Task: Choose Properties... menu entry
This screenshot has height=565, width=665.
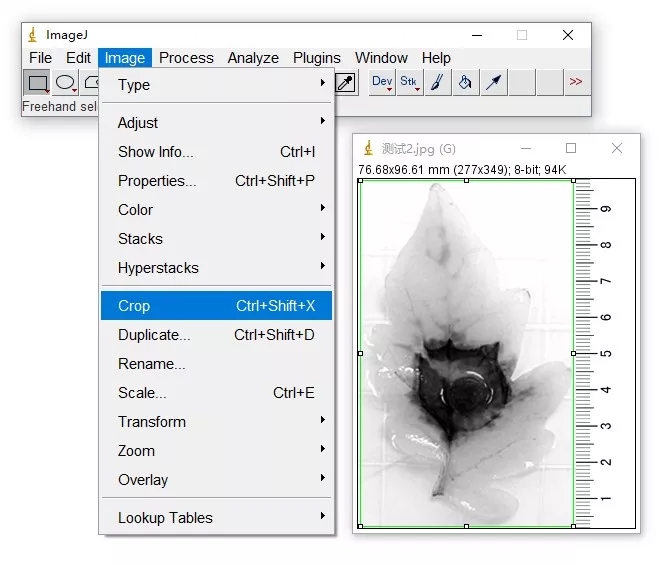Action: (216, 181)
